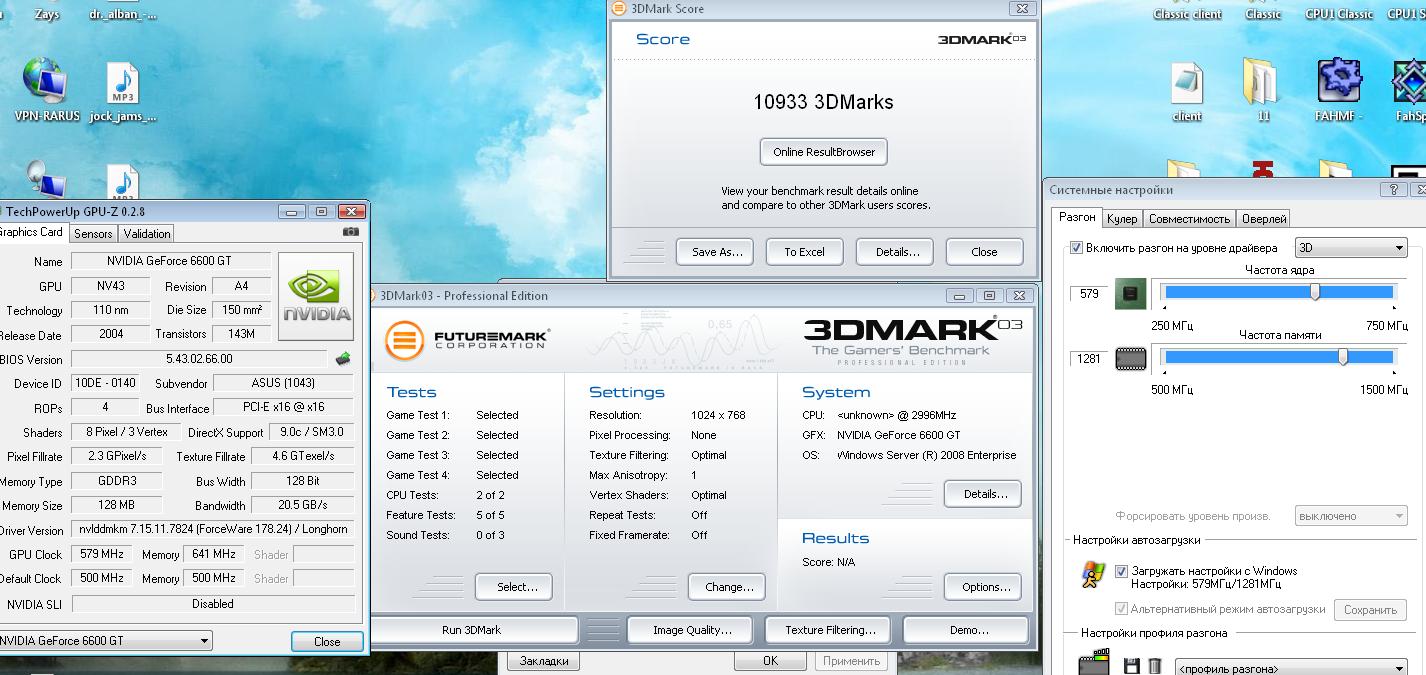
Task: Click the GPU-Z screenshot camera icon
Action: [x=350, y=232]
